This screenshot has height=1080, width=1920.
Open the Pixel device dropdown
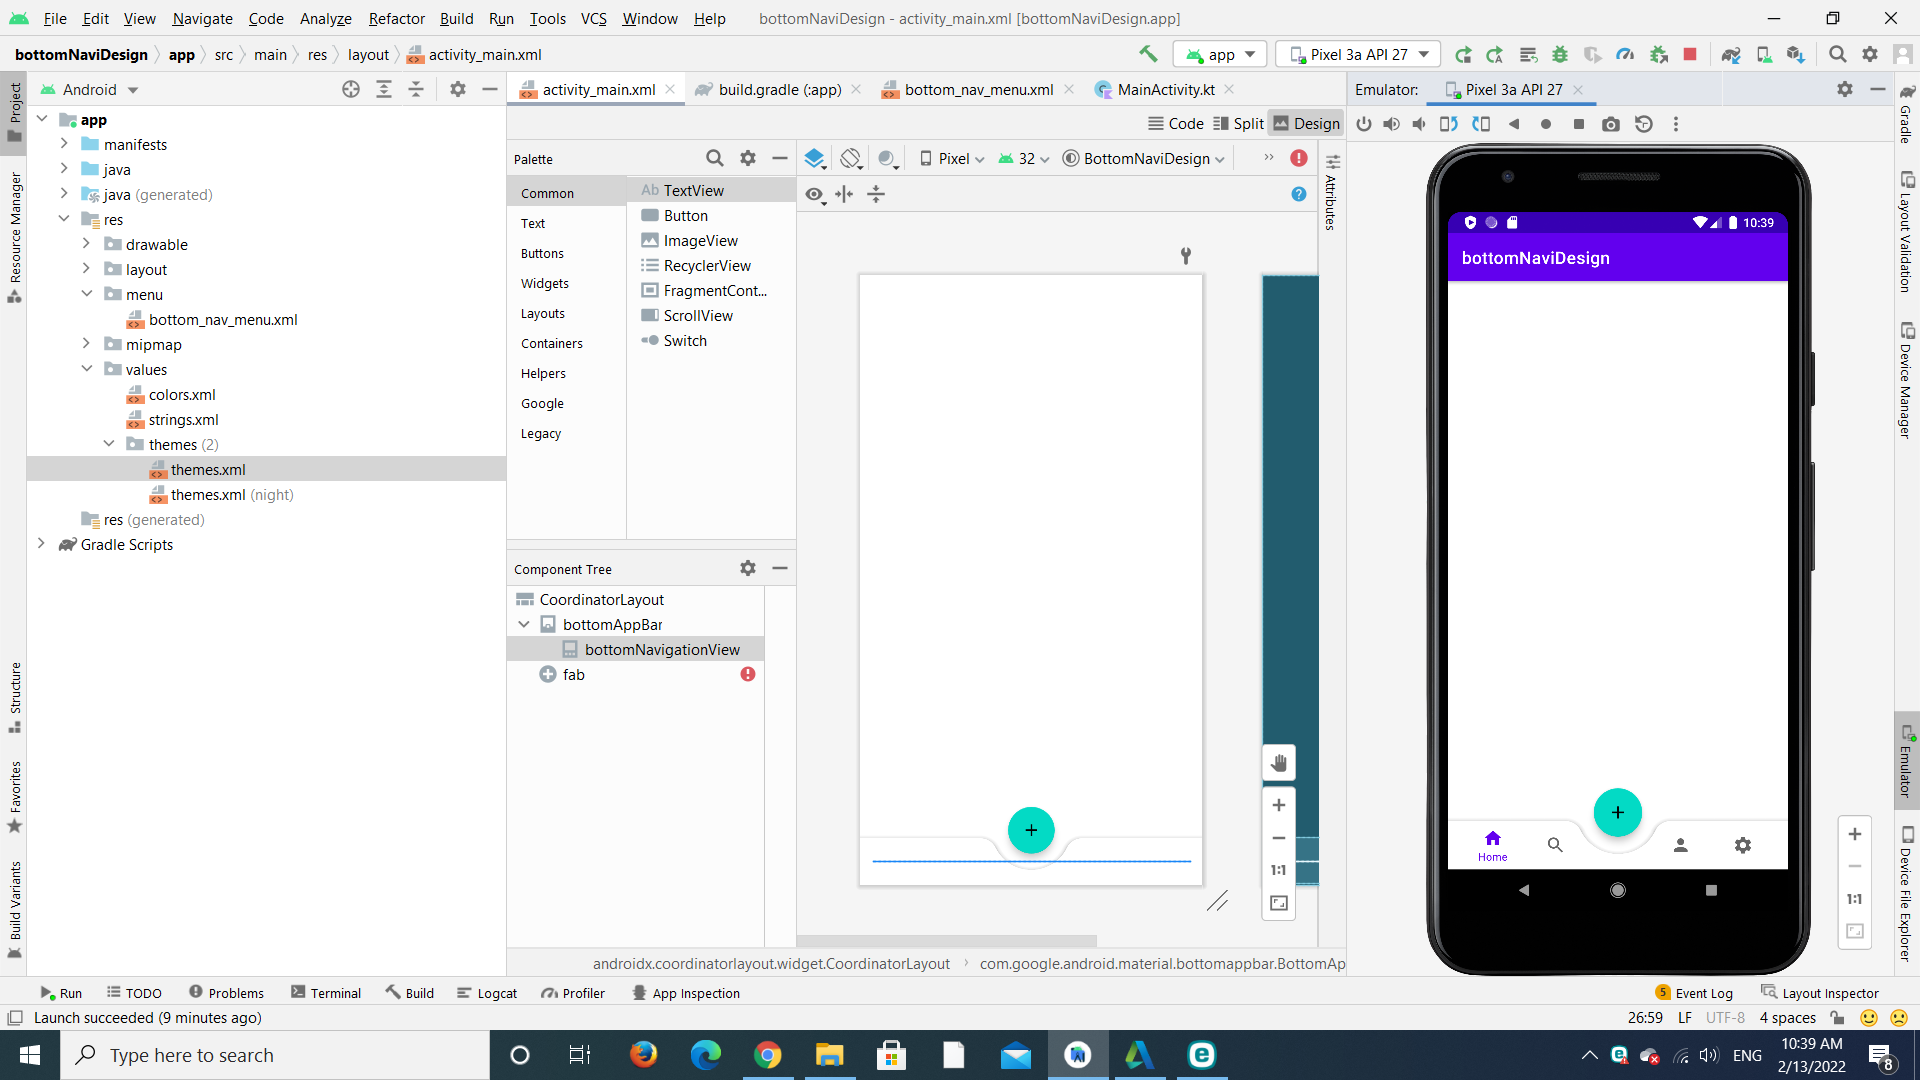[x=951, y=158]
